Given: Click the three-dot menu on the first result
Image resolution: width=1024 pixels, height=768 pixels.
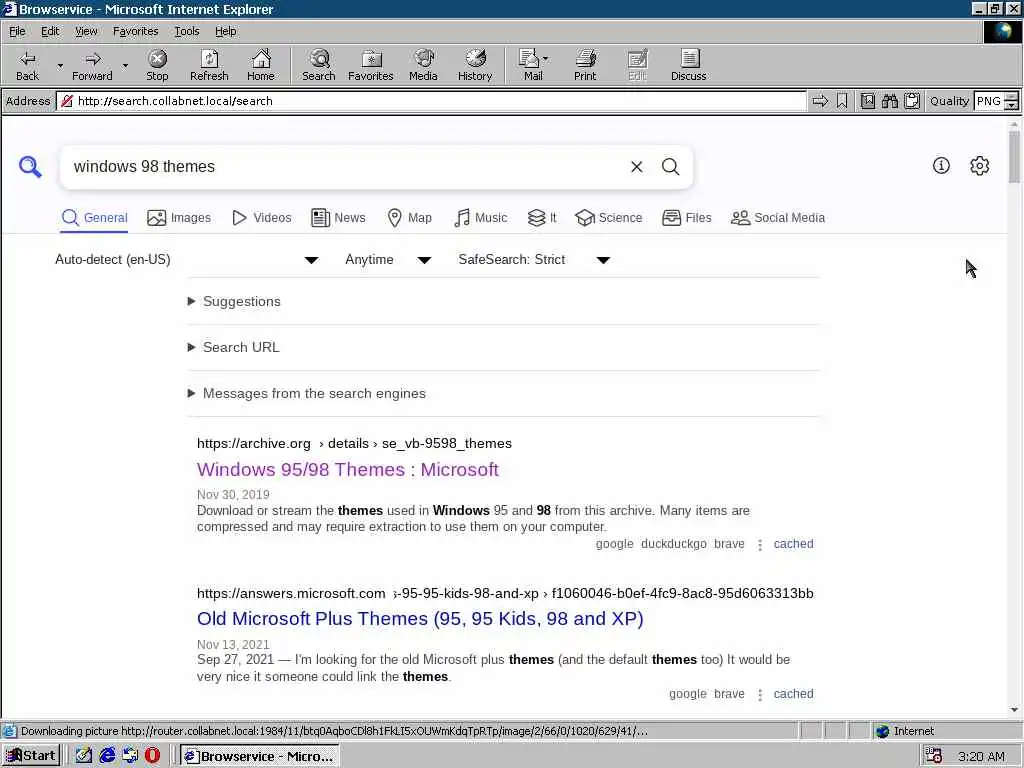Looking at the screenshot, I should (x=760, y=544).
